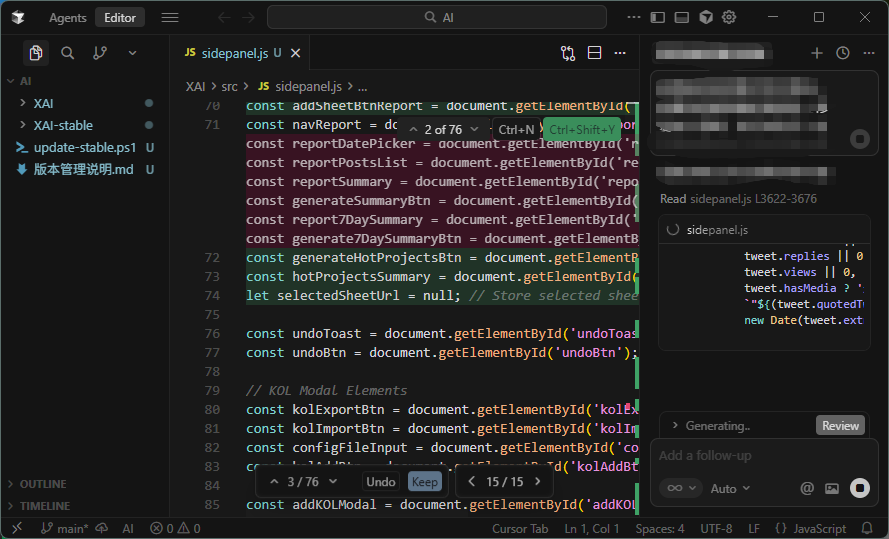
Task: Attach an image to the follow-up
Action: 832,488
